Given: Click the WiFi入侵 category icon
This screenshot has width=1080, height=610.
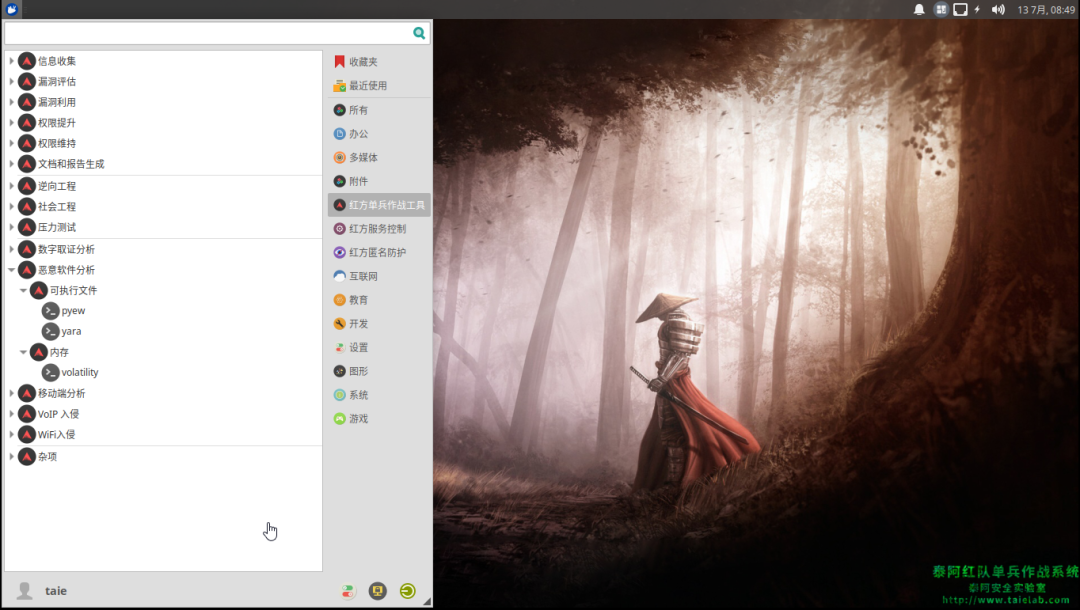Looking at the screenshot, I should [x=27, y=435].
